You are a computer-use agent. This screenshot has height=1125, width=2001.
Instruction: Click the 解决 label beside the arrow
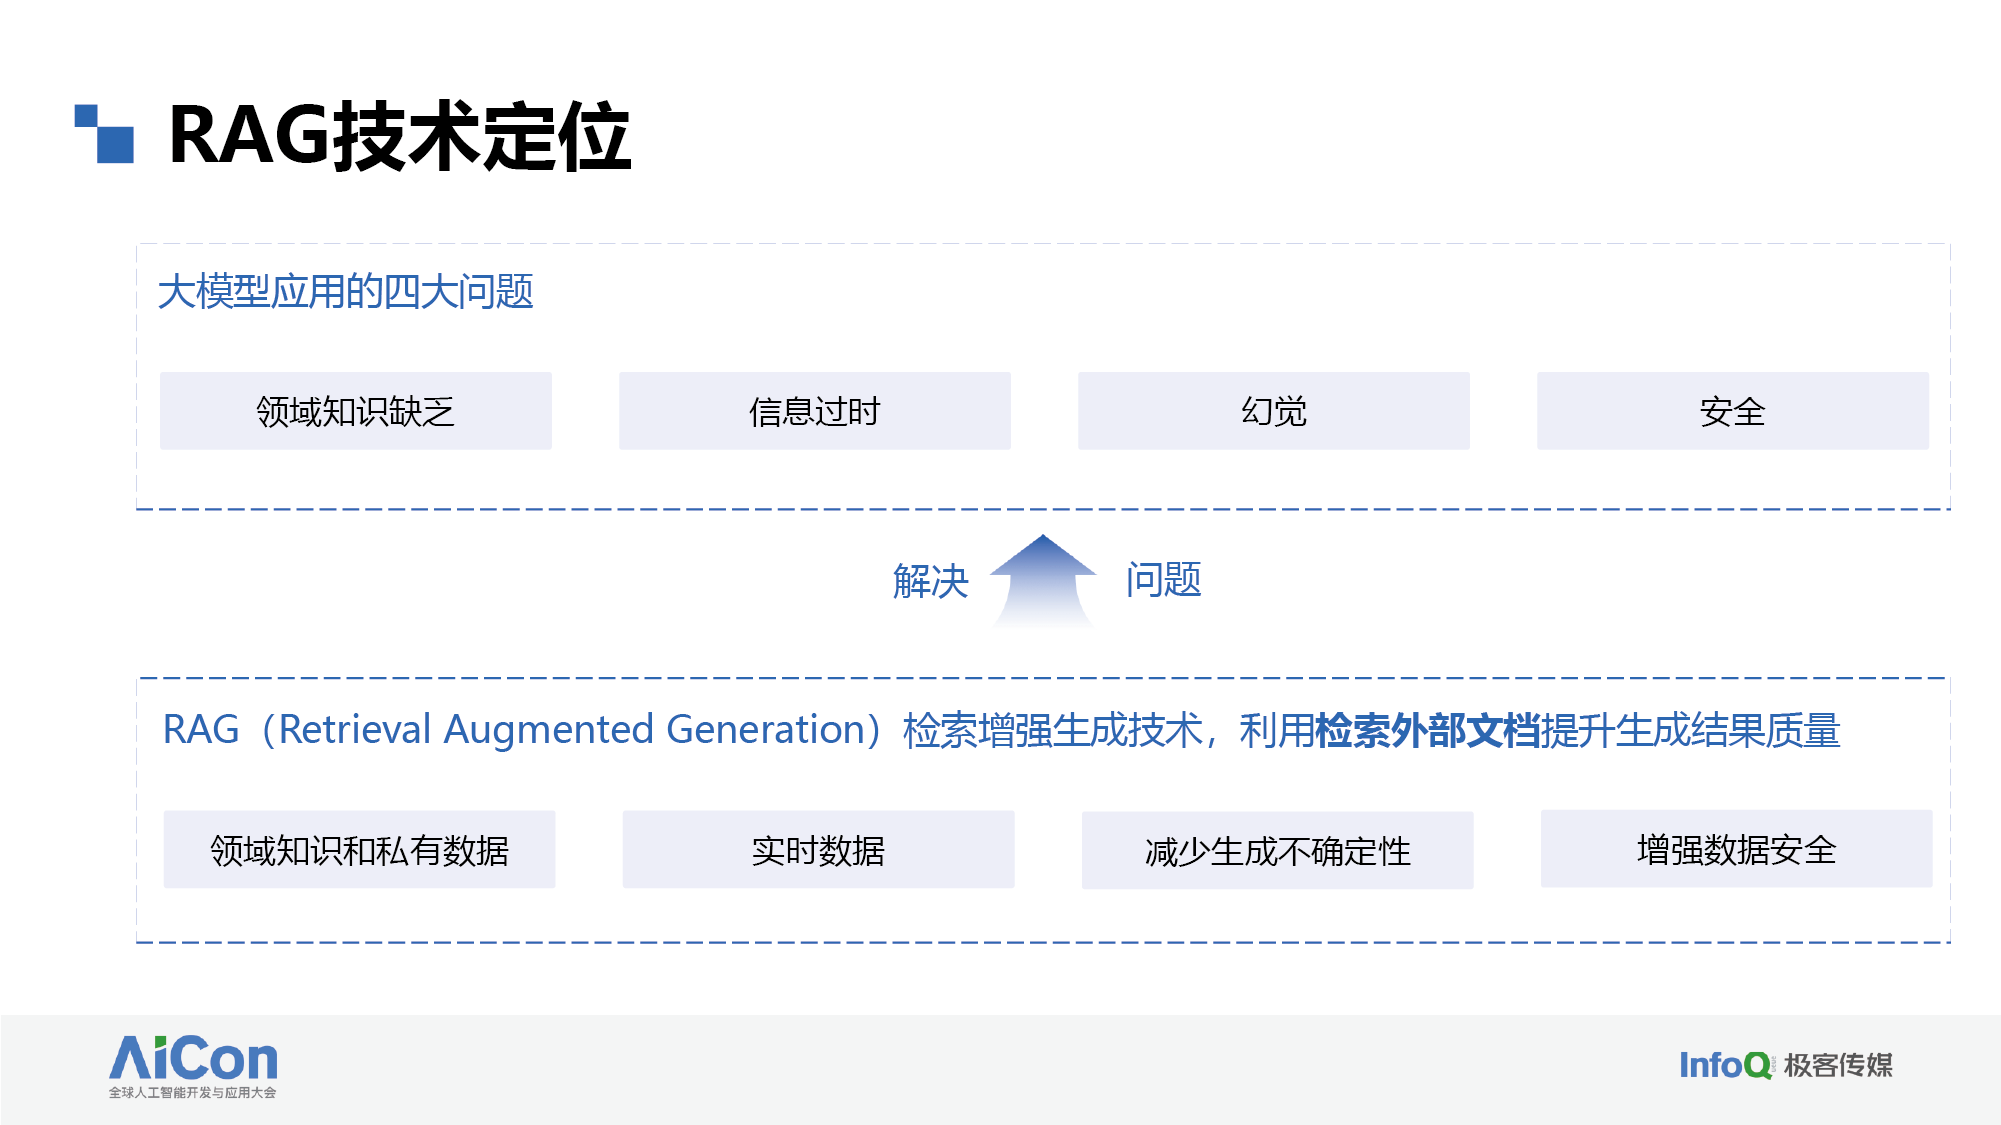[x=931, y=581]
